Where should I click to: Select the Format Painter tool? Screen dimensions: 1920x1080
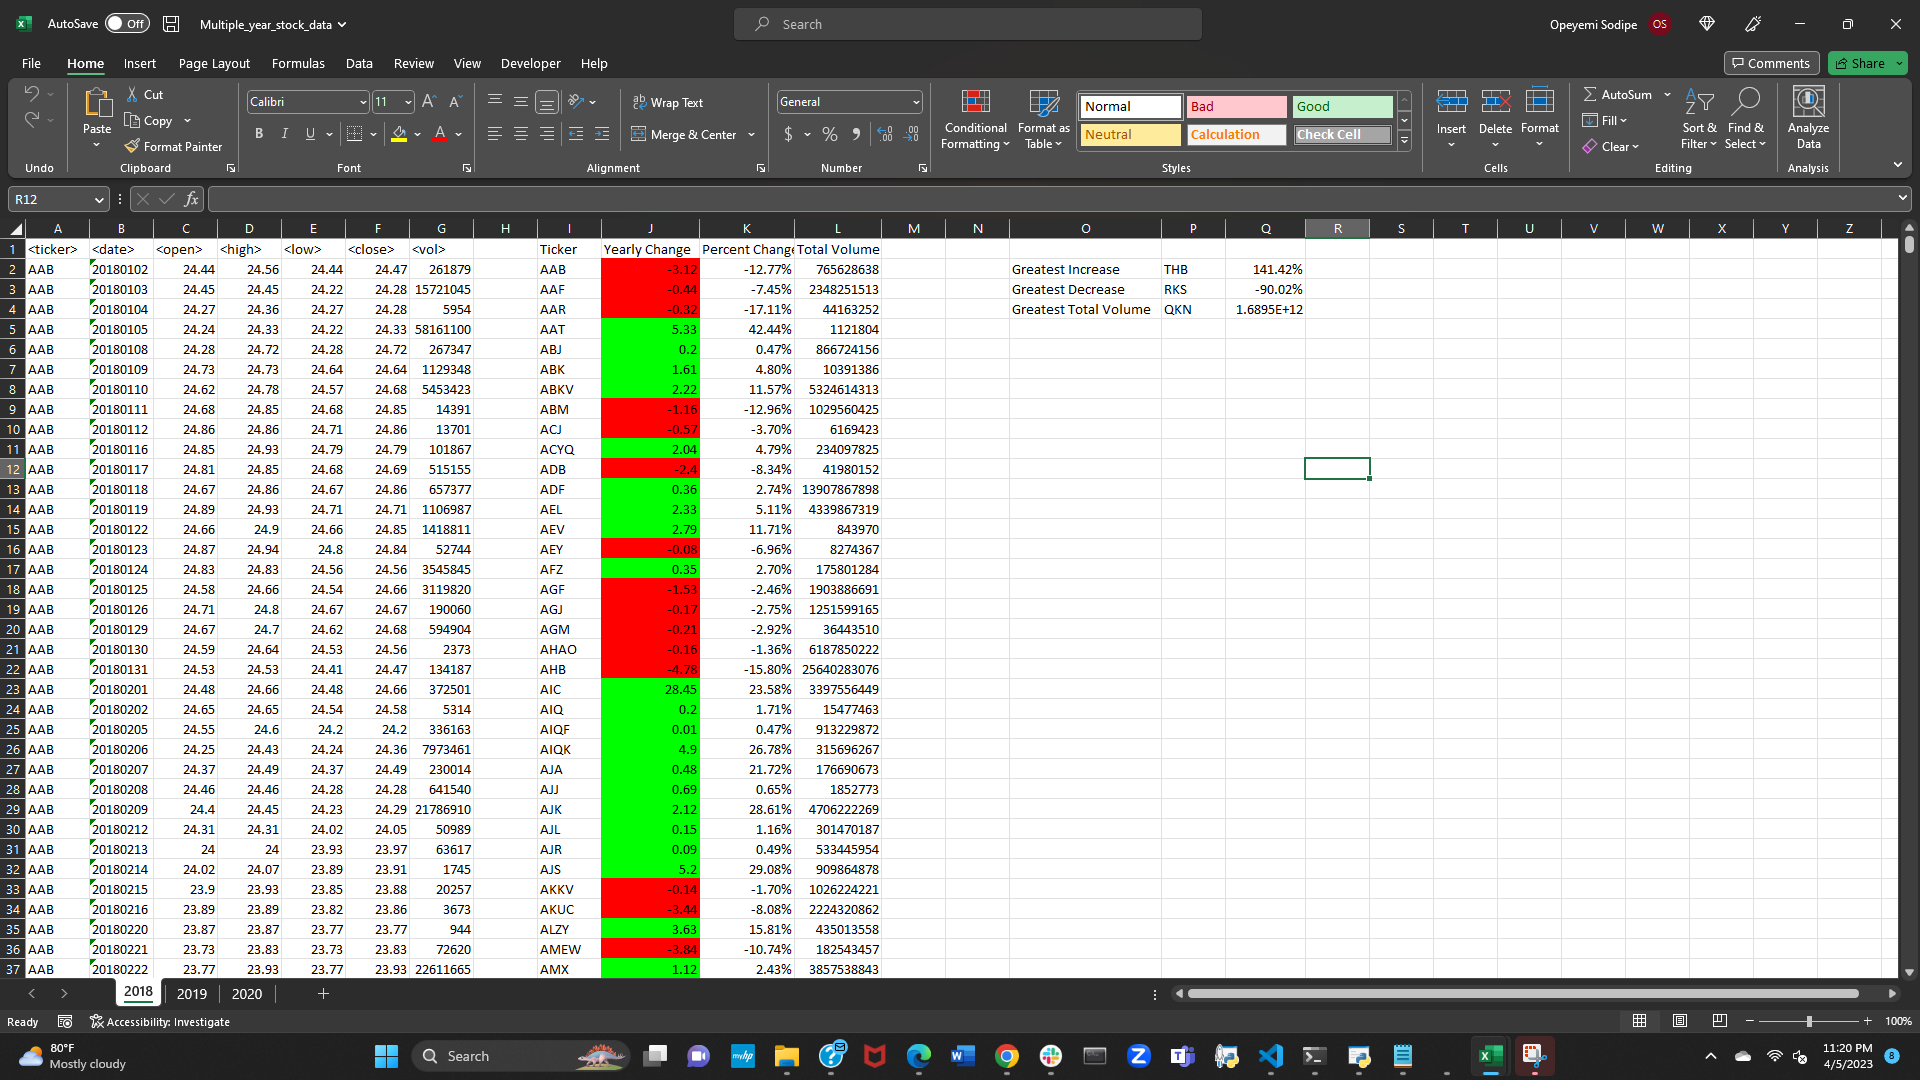[x=174, y=146]
